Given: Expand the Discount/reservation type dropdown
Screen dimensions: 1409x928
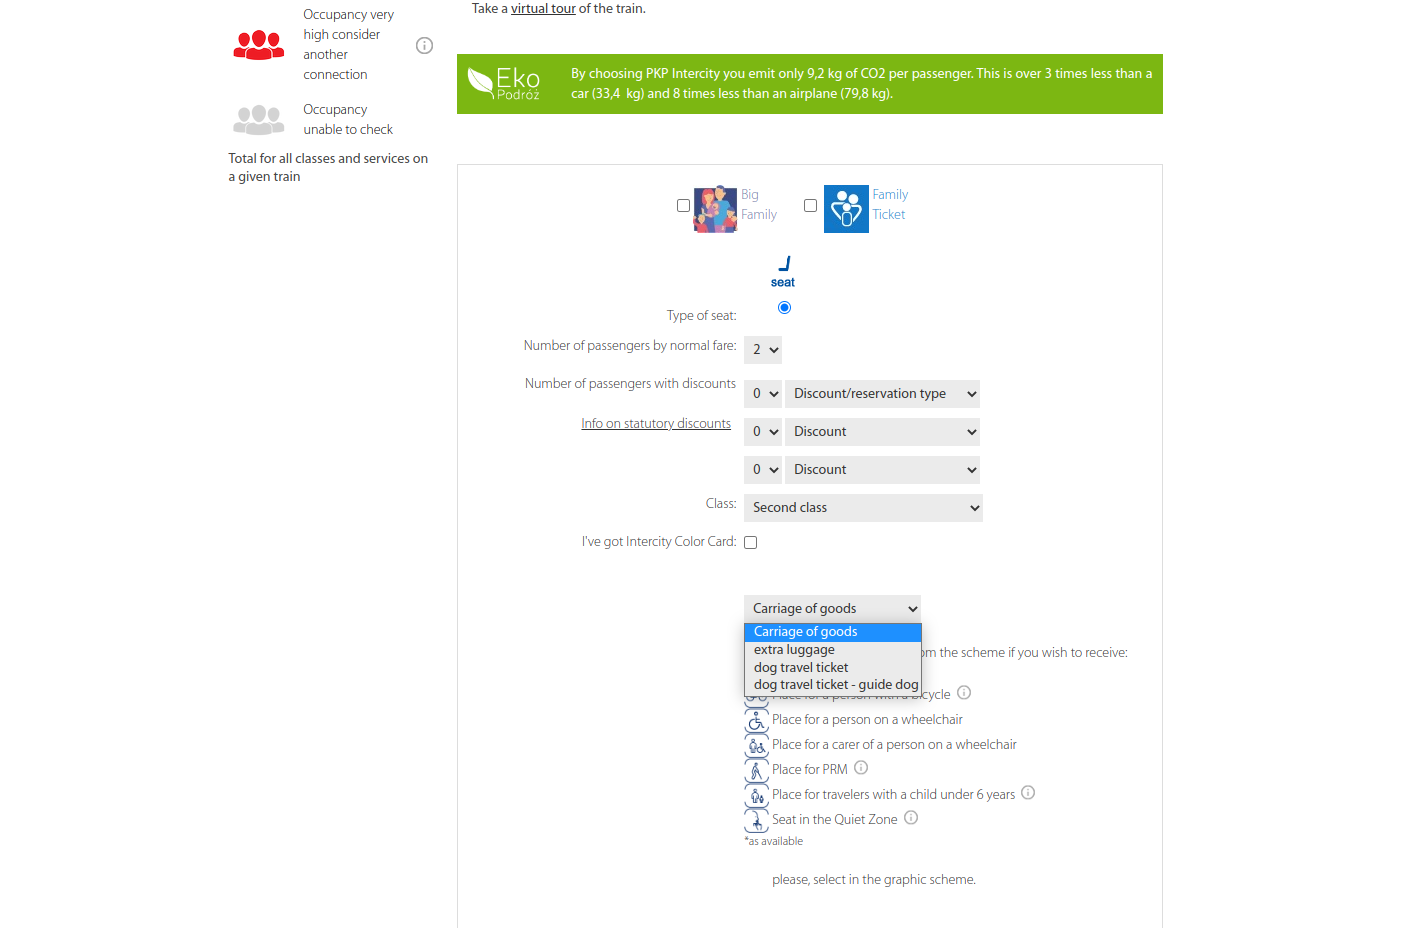Looking at the screenshot, I should pos(881,394).
